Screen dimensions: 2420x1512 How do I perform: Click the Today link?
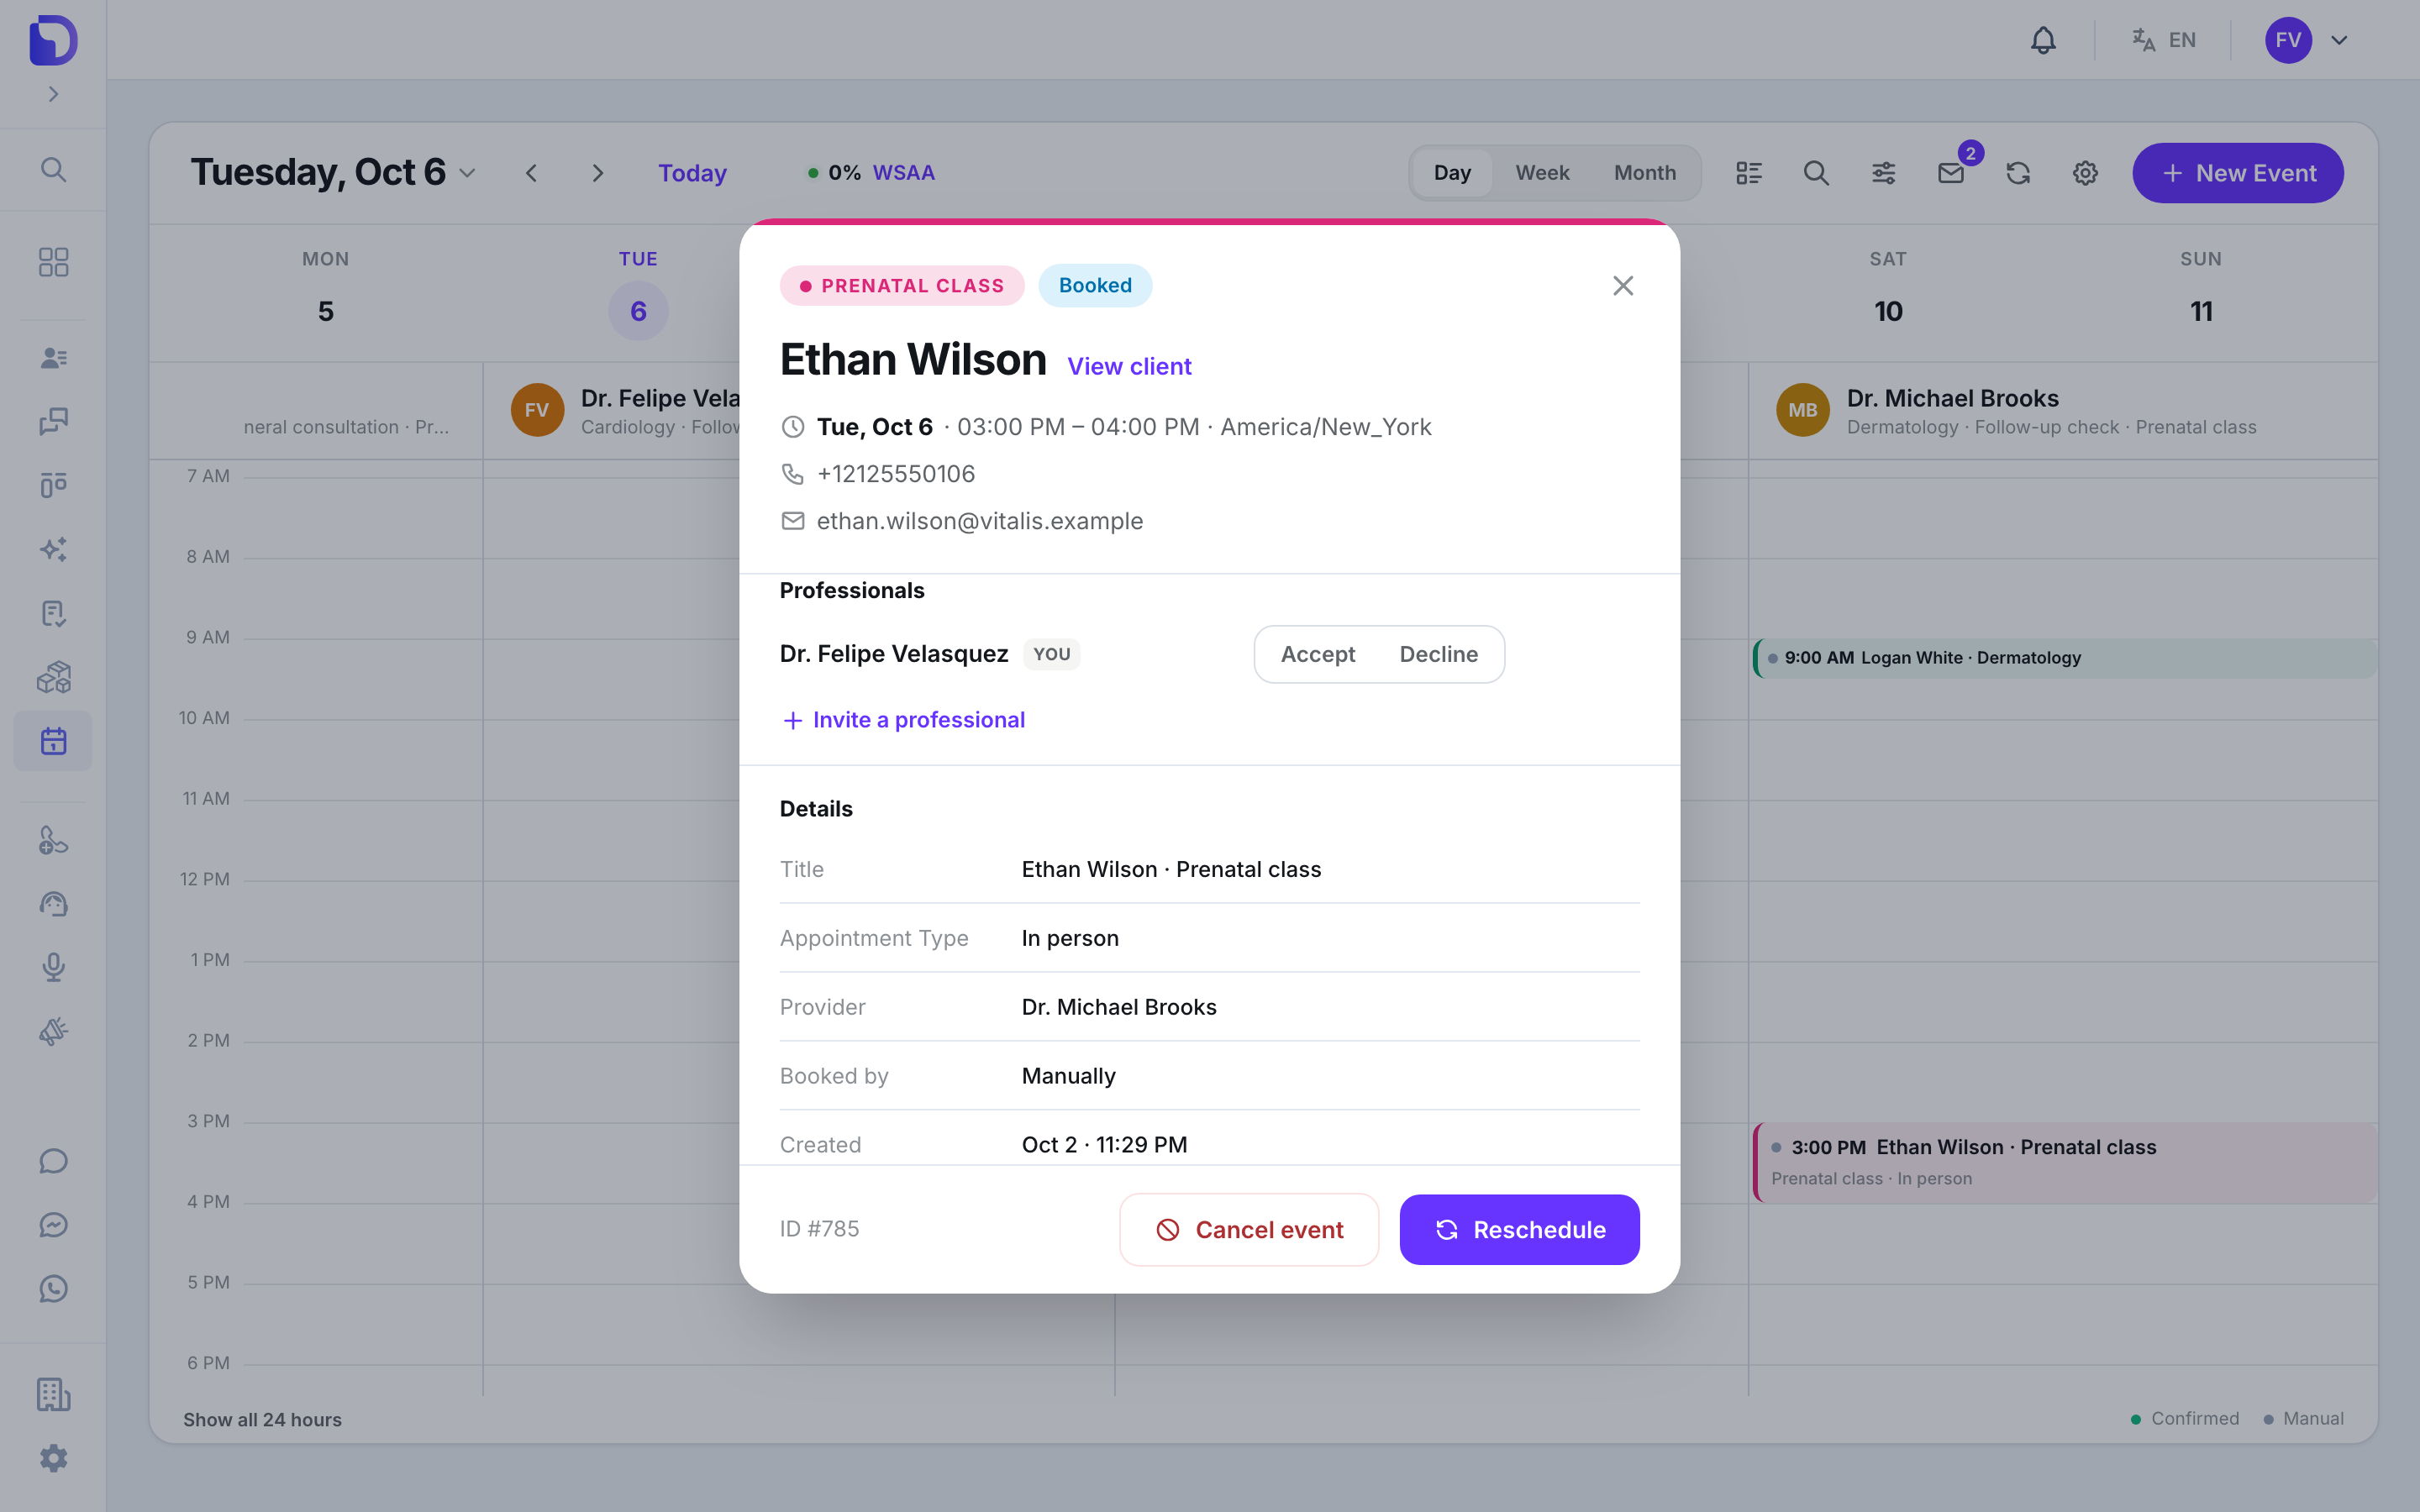coord(692,173)
